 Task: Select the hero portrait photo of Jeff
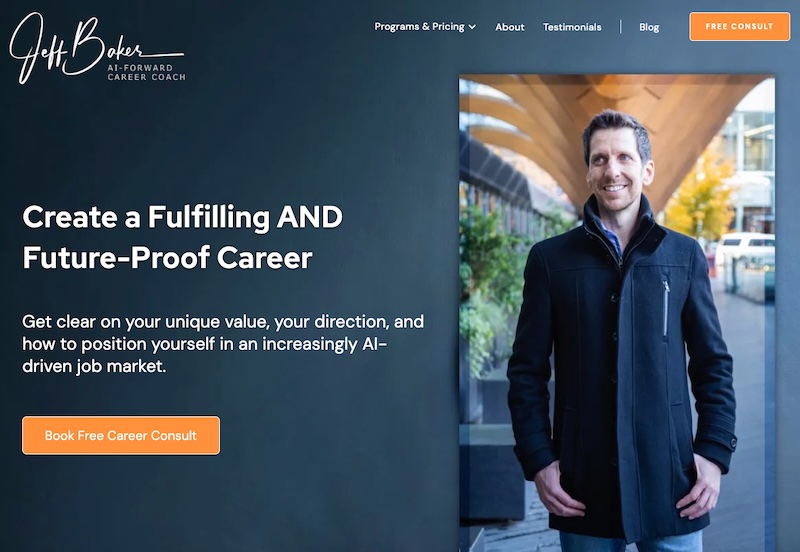pyautogui.click(x=617, y=313)
